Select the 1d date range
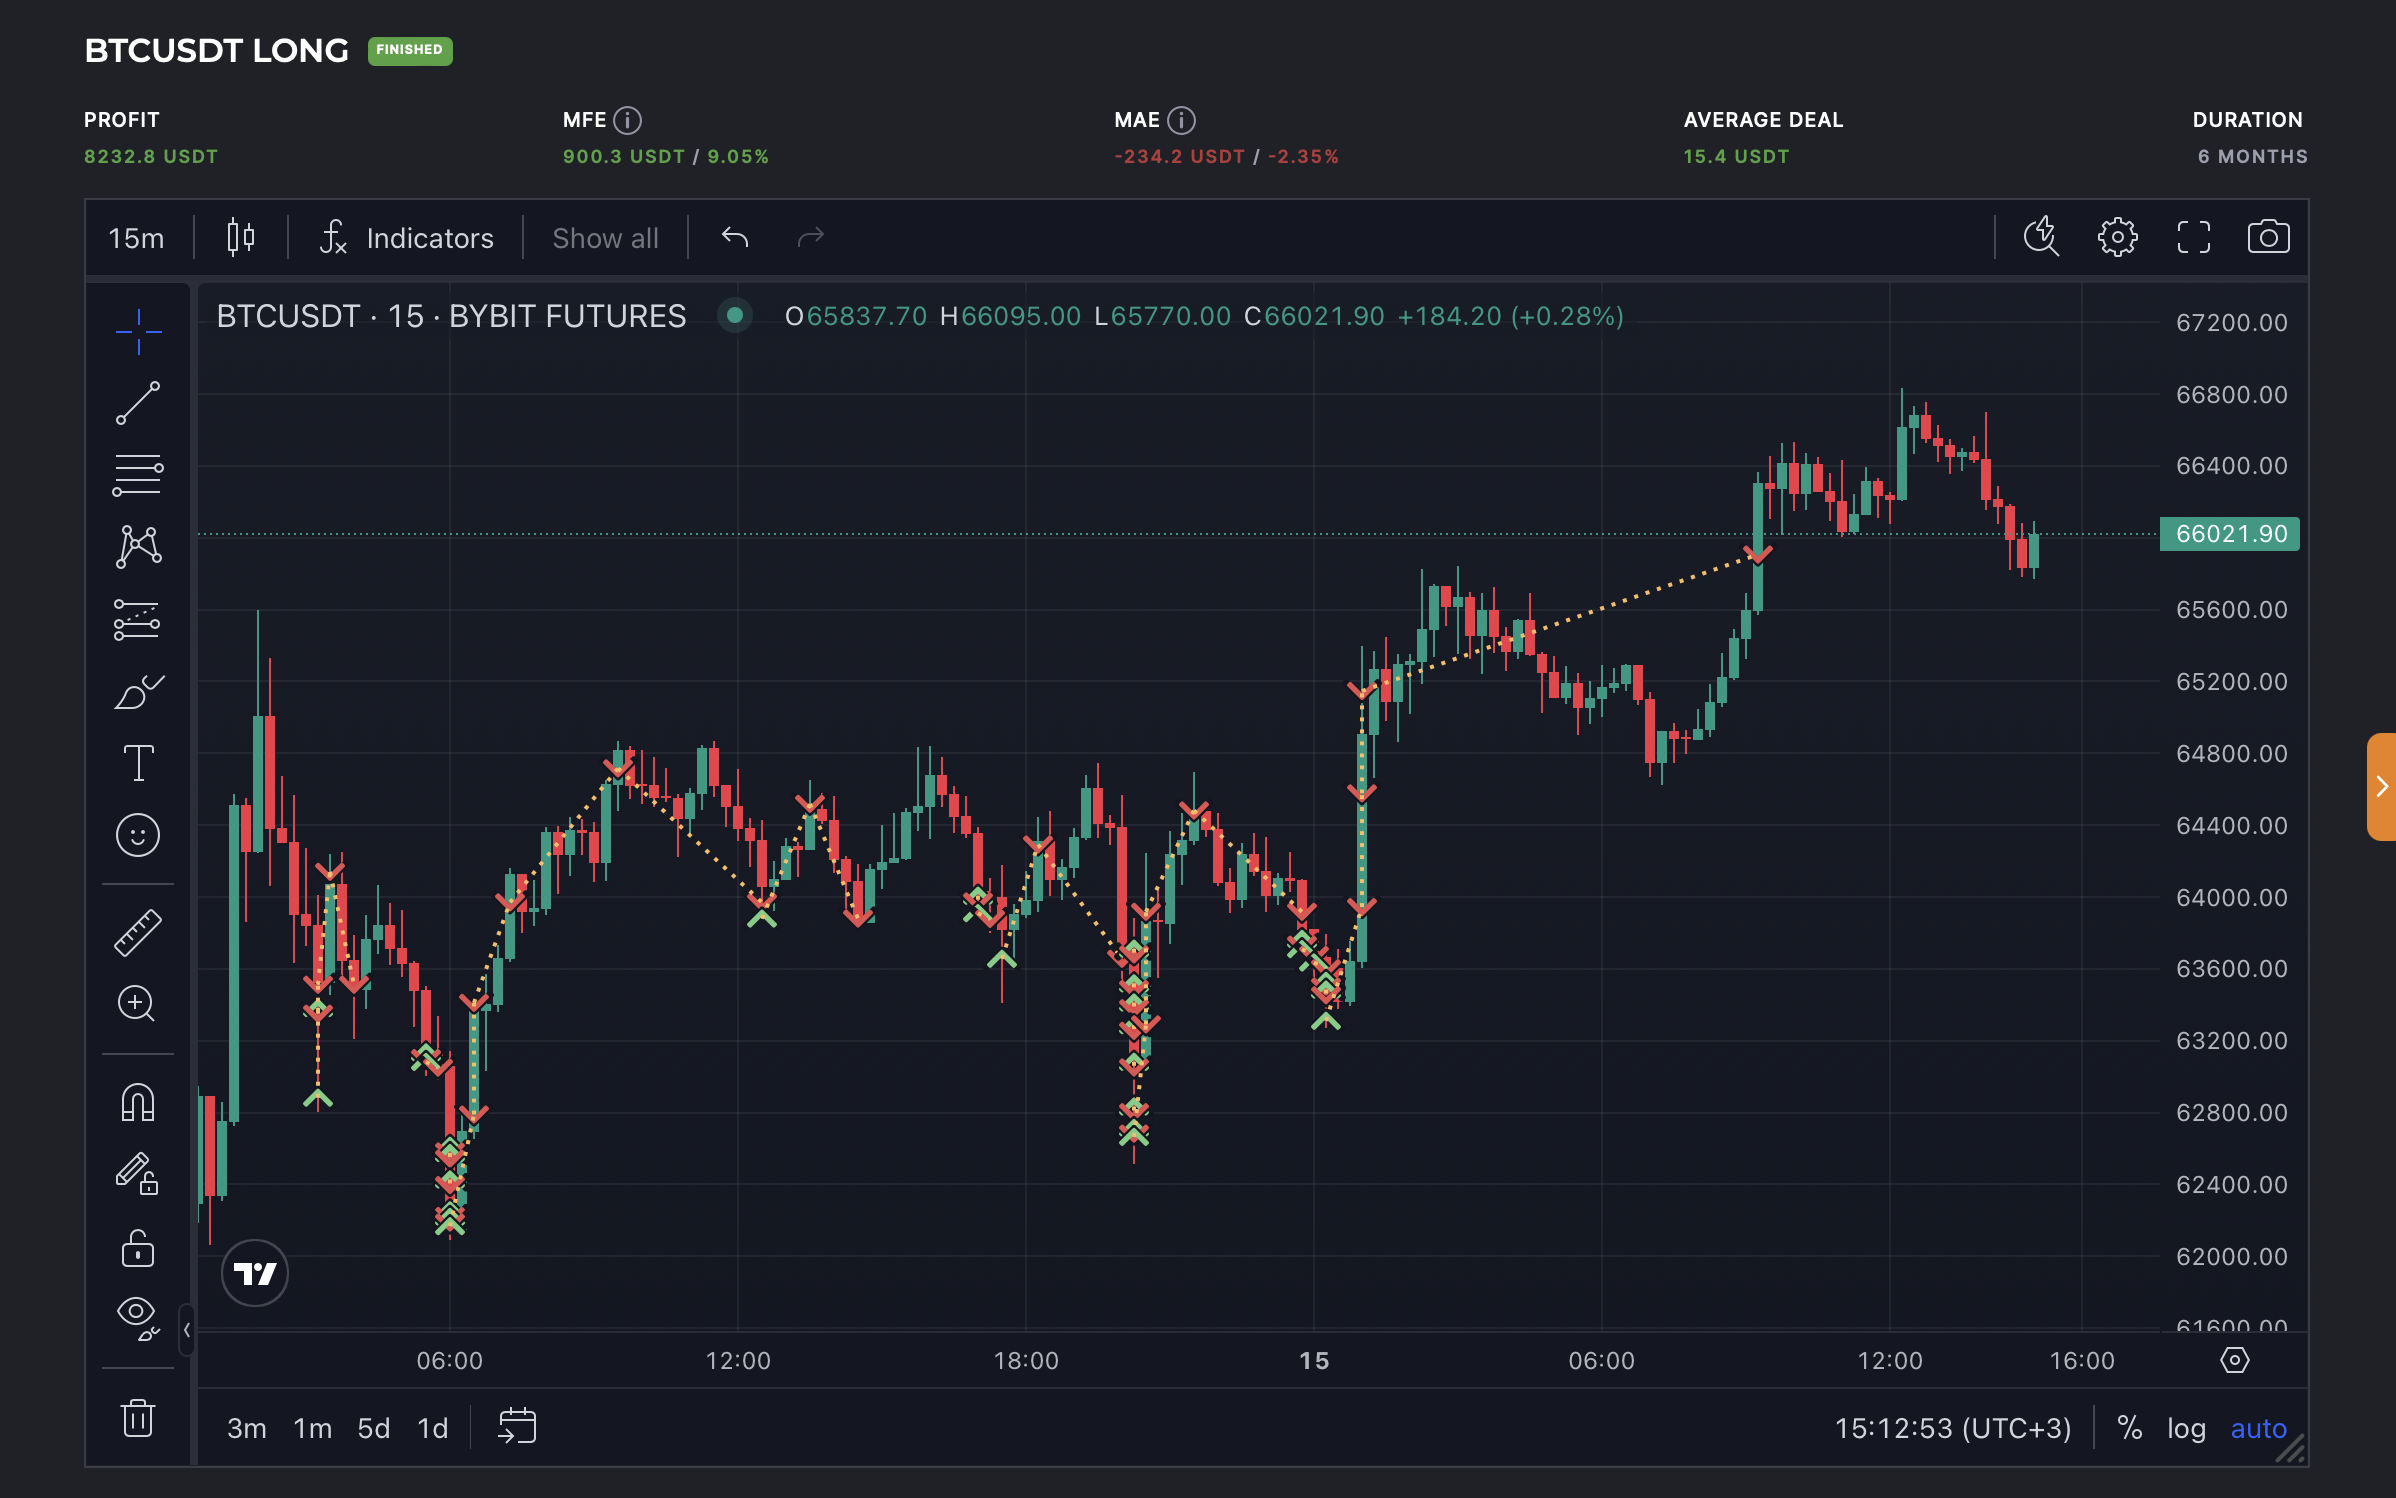The height and width of the screenshot is (1498, 2396). click(432, 1428)
